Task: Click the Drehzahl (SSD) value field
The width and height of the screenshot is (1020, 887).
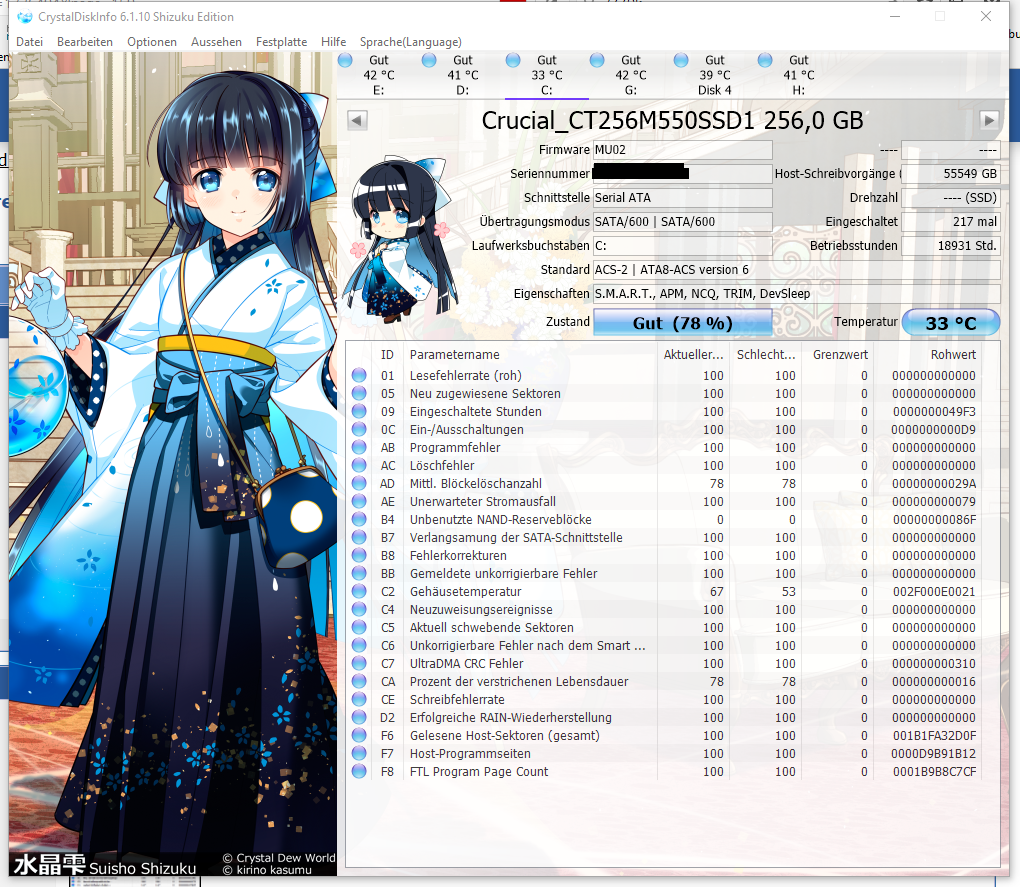Action: [x=950, y=198]
